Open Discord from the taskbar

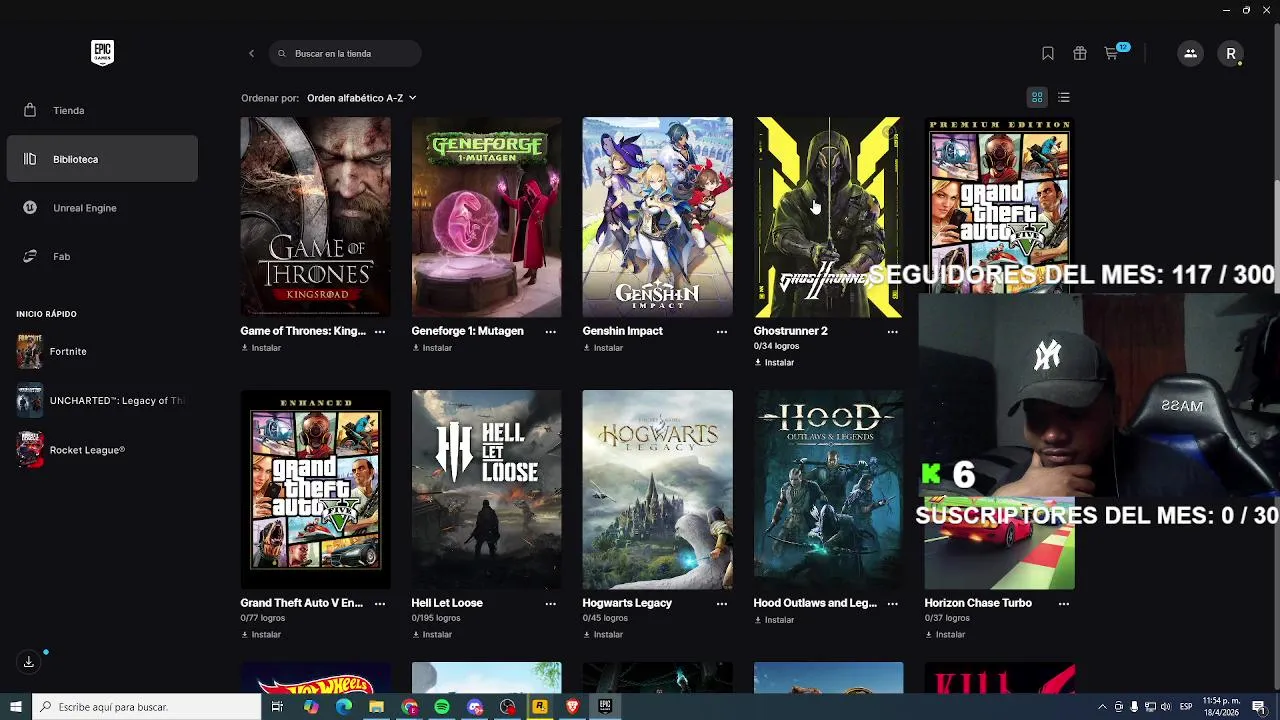tap(475, 707)
